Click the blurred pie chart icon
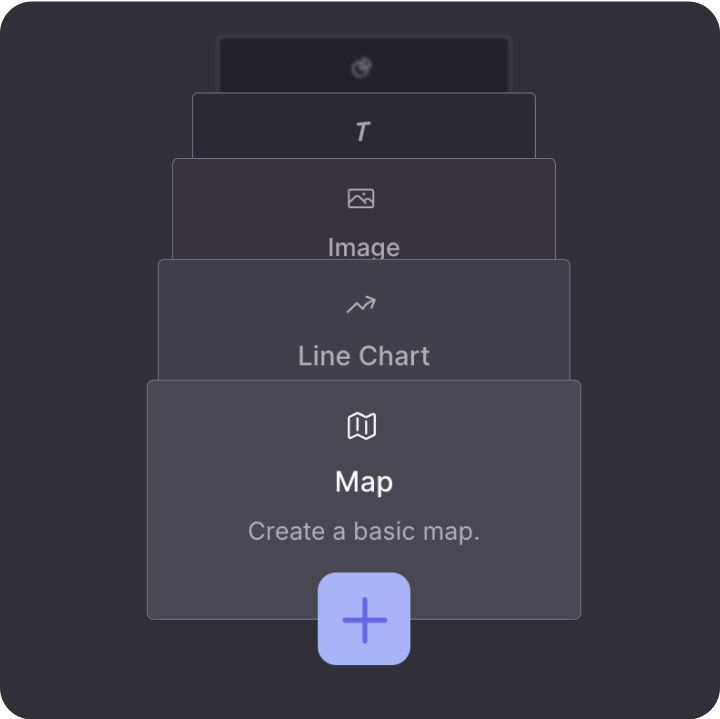720x719 pixels. pyautogui.click(x=362, y=68)
